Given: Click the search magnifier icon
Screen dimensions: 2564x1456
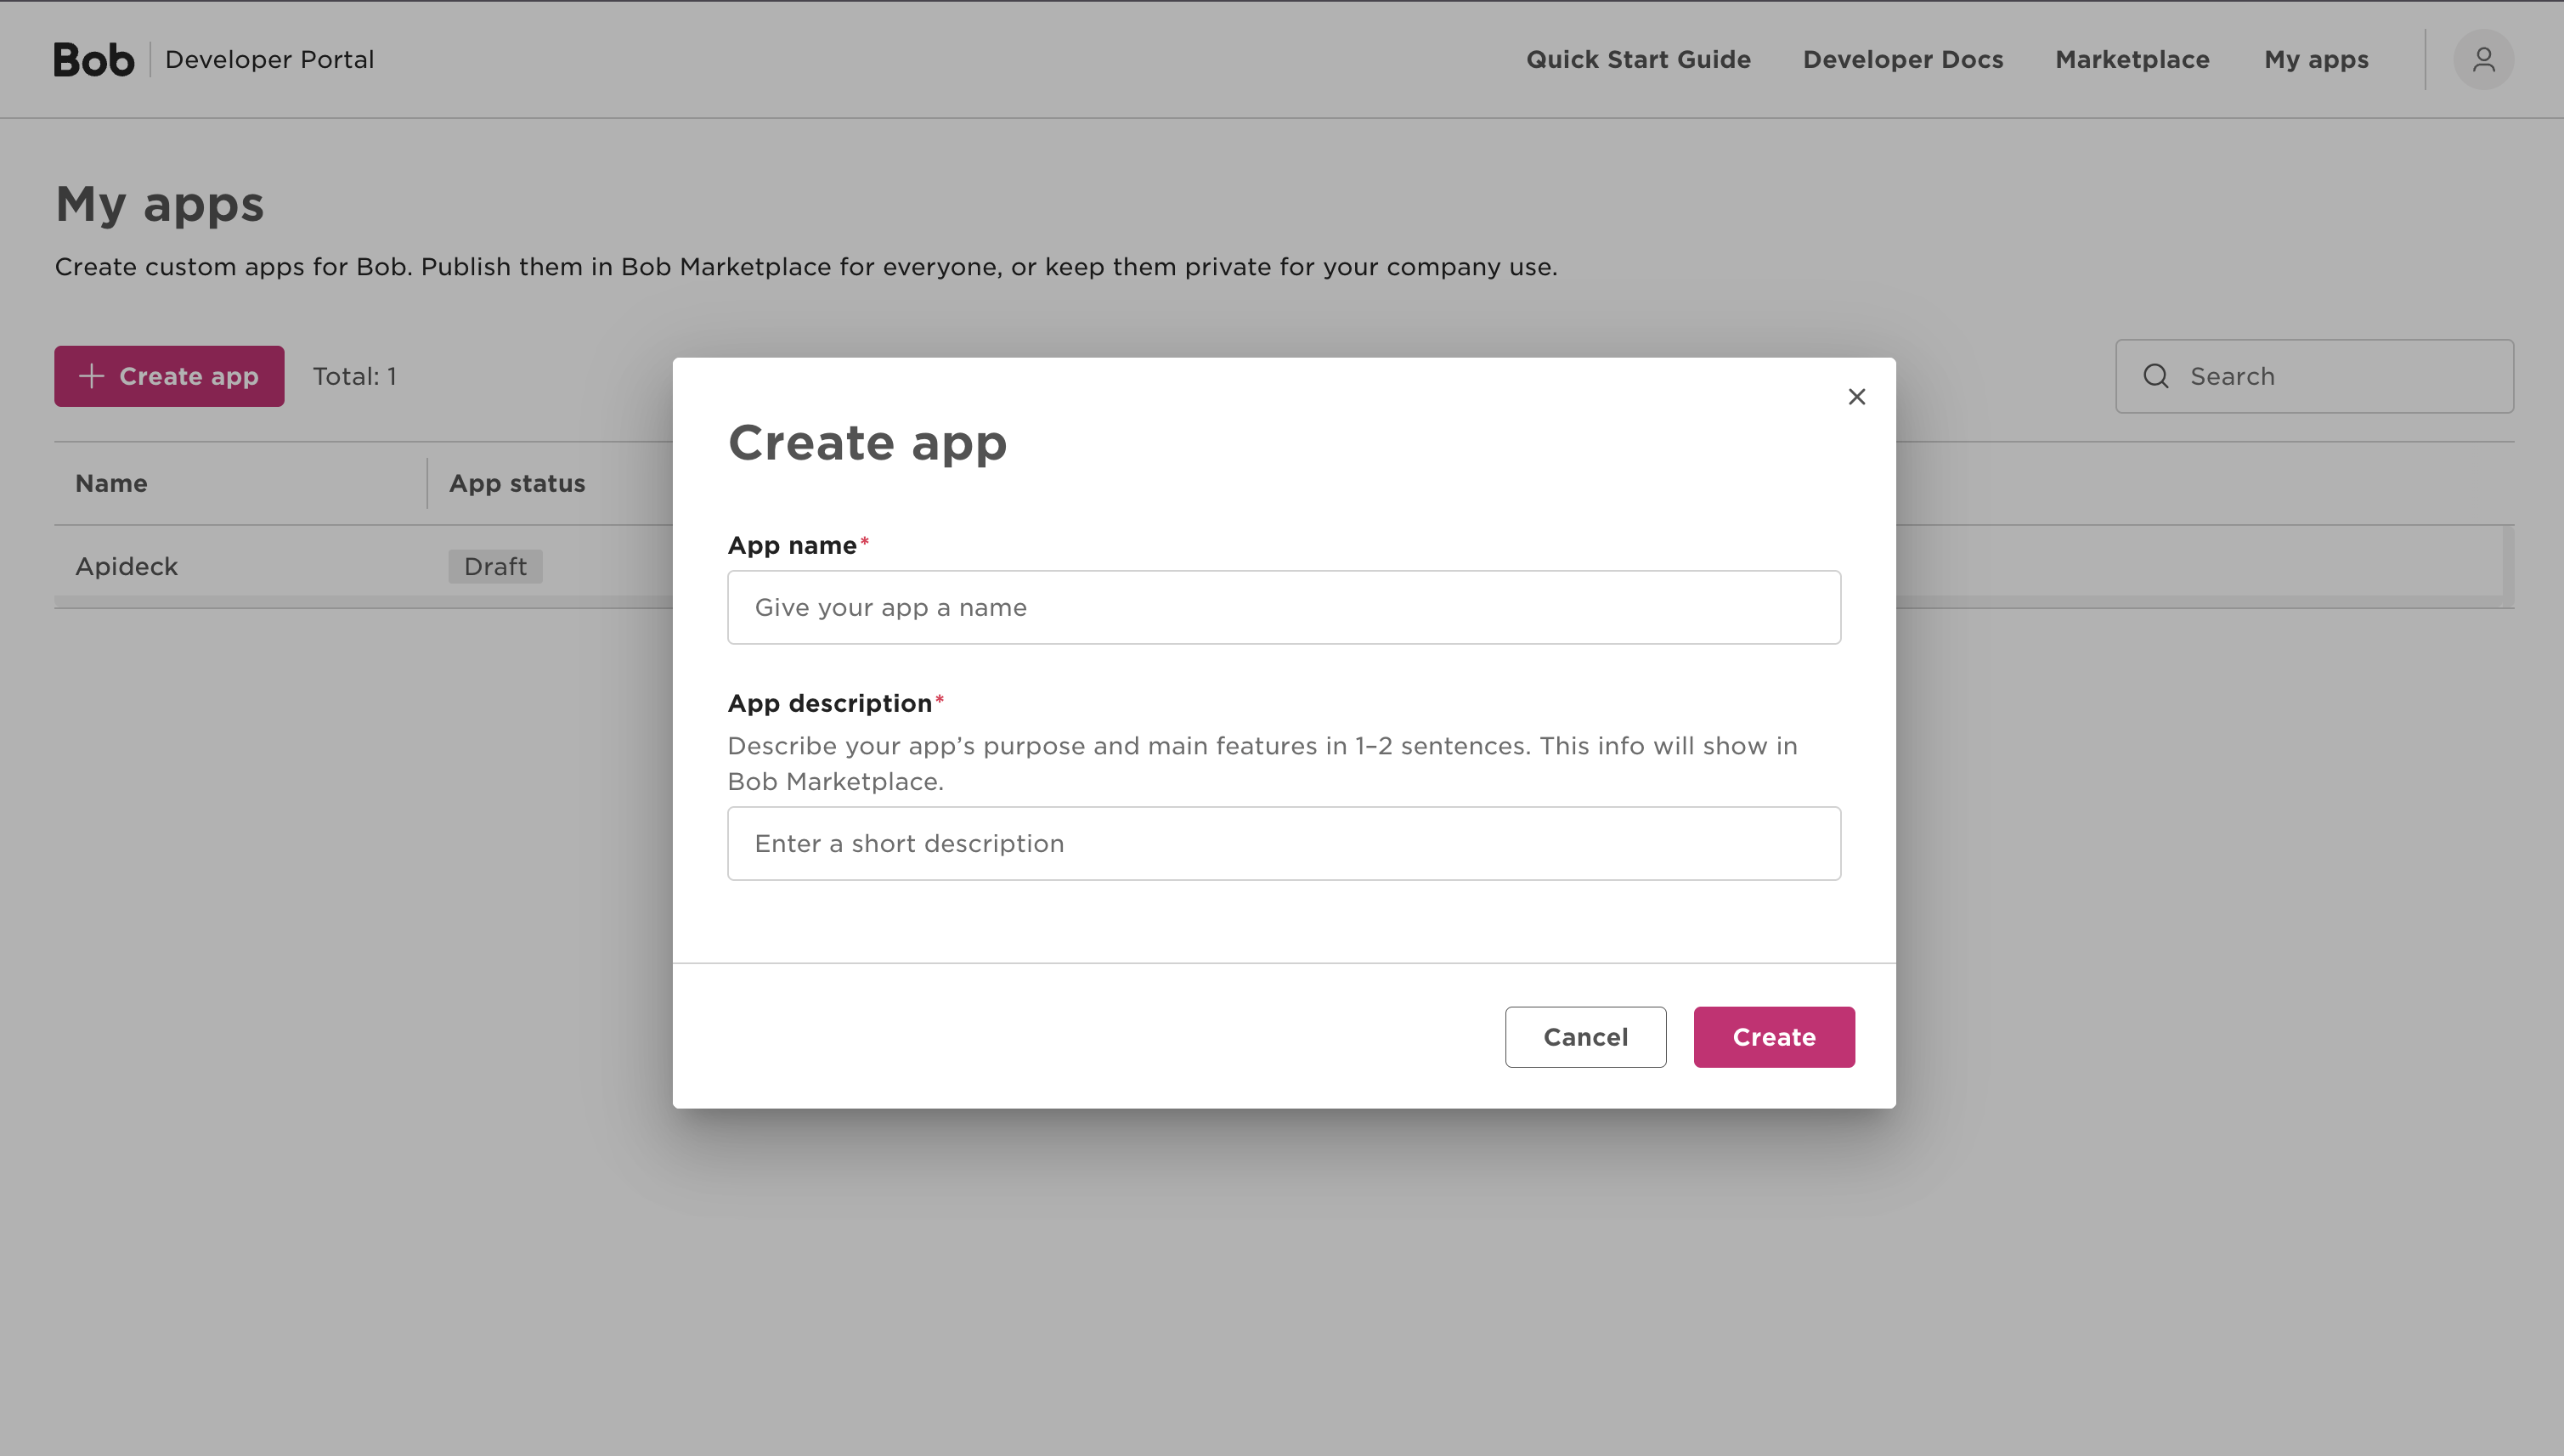Looking at the screenshot, I should [x=2156, y=376].
